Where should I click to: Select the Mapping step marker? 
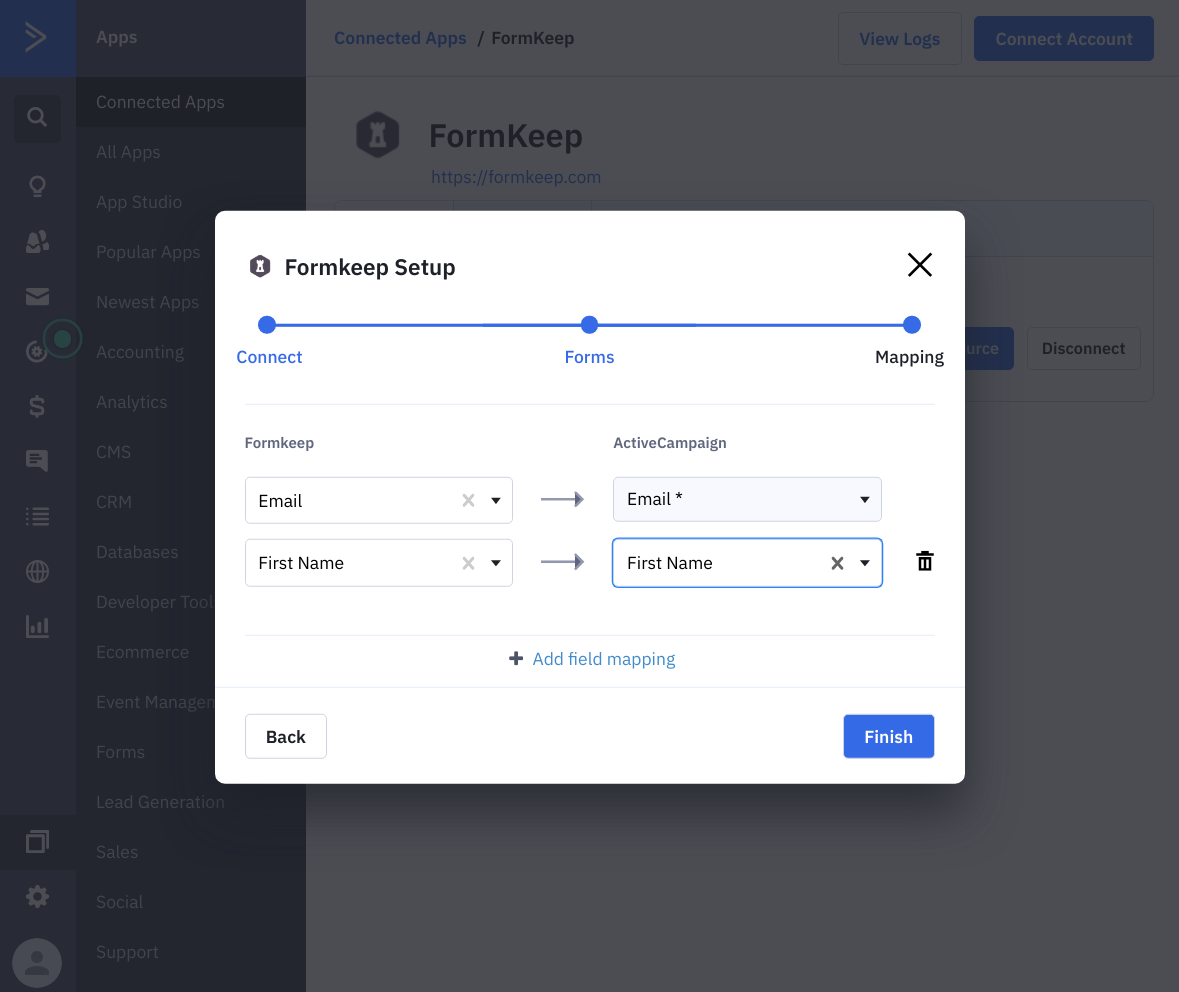point(911,325)
